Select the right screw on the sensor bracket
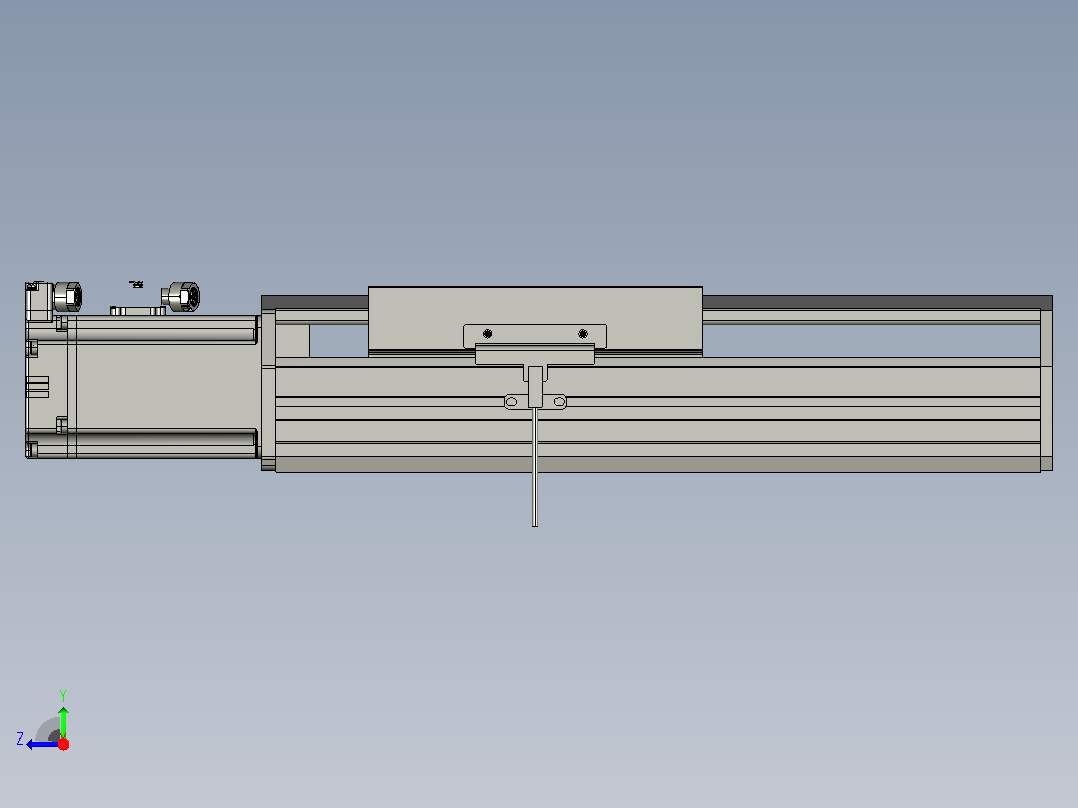Viewport: 1078px width, 808px height. (583, 334)
